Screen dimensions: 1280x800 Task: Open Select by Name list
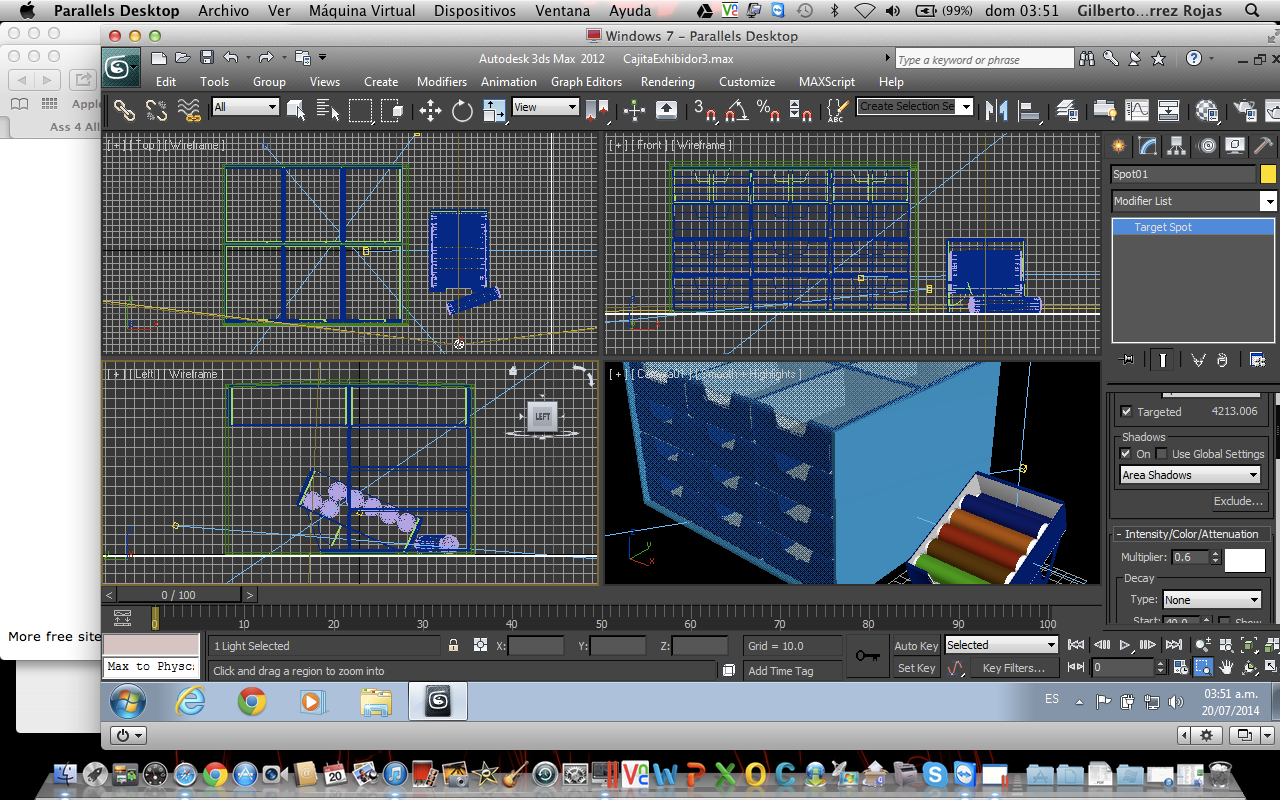tap(327, 110)
